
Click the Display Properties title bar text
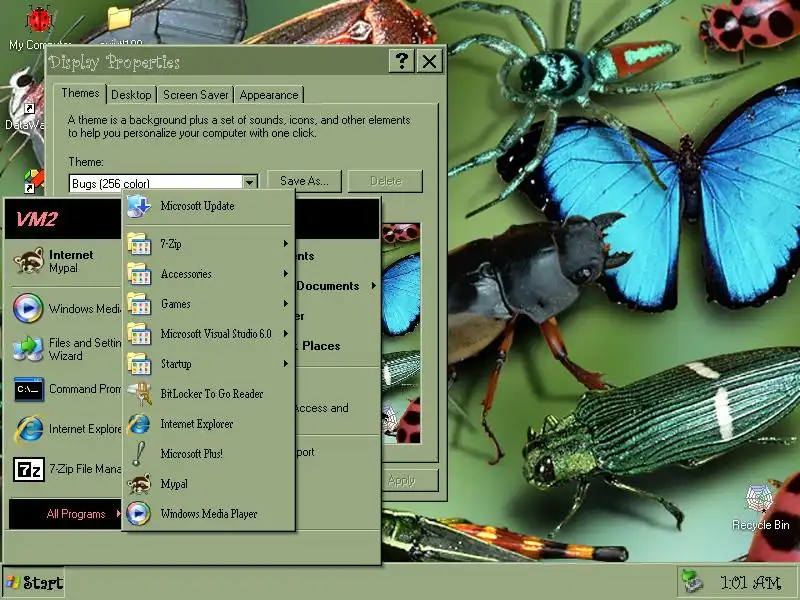(114, 62)
